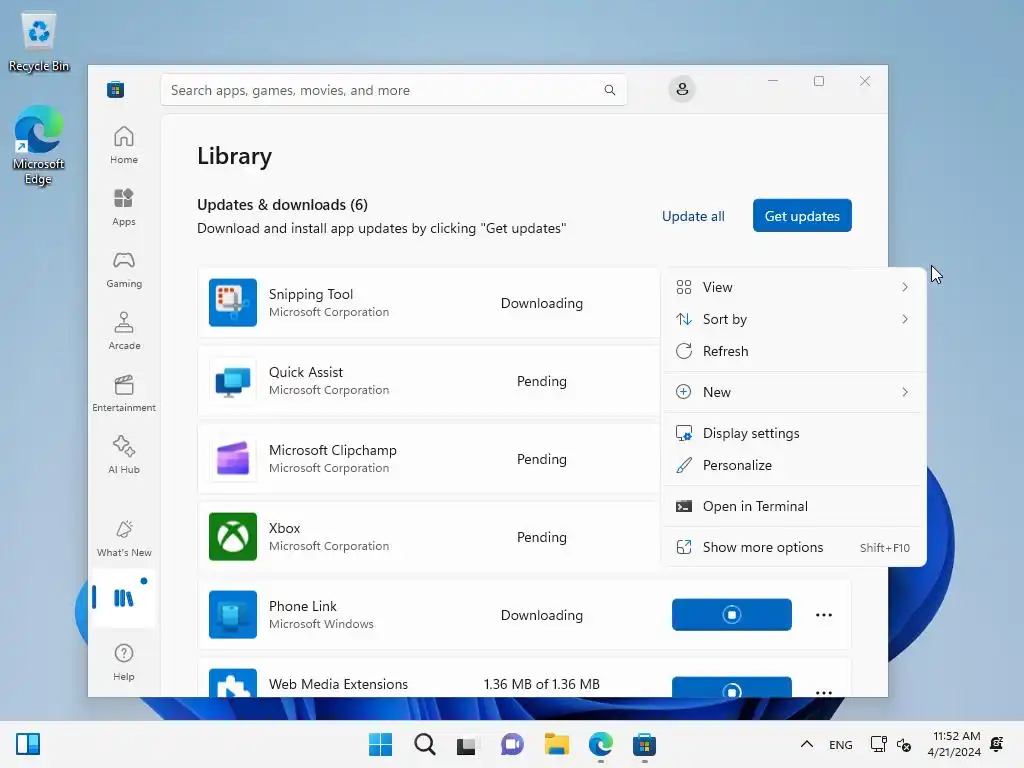Open What's New in the sidebar
The image size is (1024, 768).
123,538
